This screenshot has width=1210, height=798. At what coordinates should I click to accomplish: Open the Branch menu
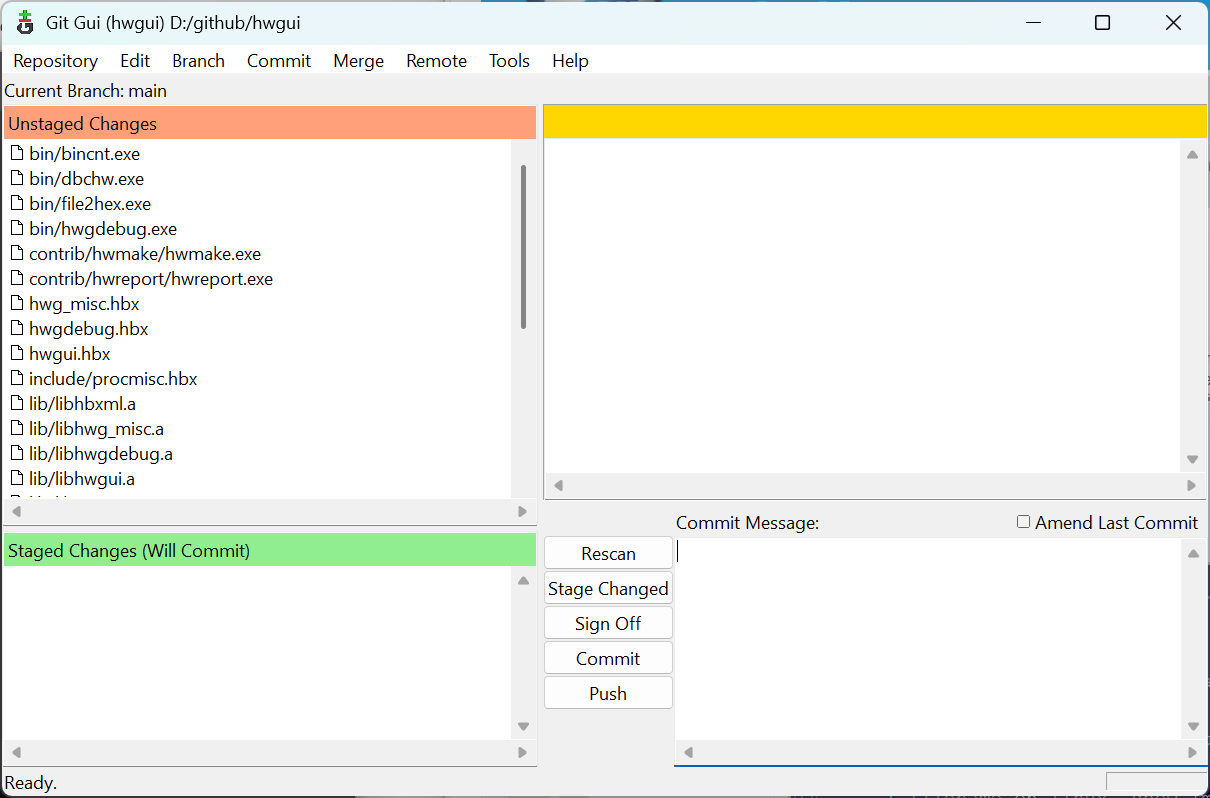(x=198, y=61)
